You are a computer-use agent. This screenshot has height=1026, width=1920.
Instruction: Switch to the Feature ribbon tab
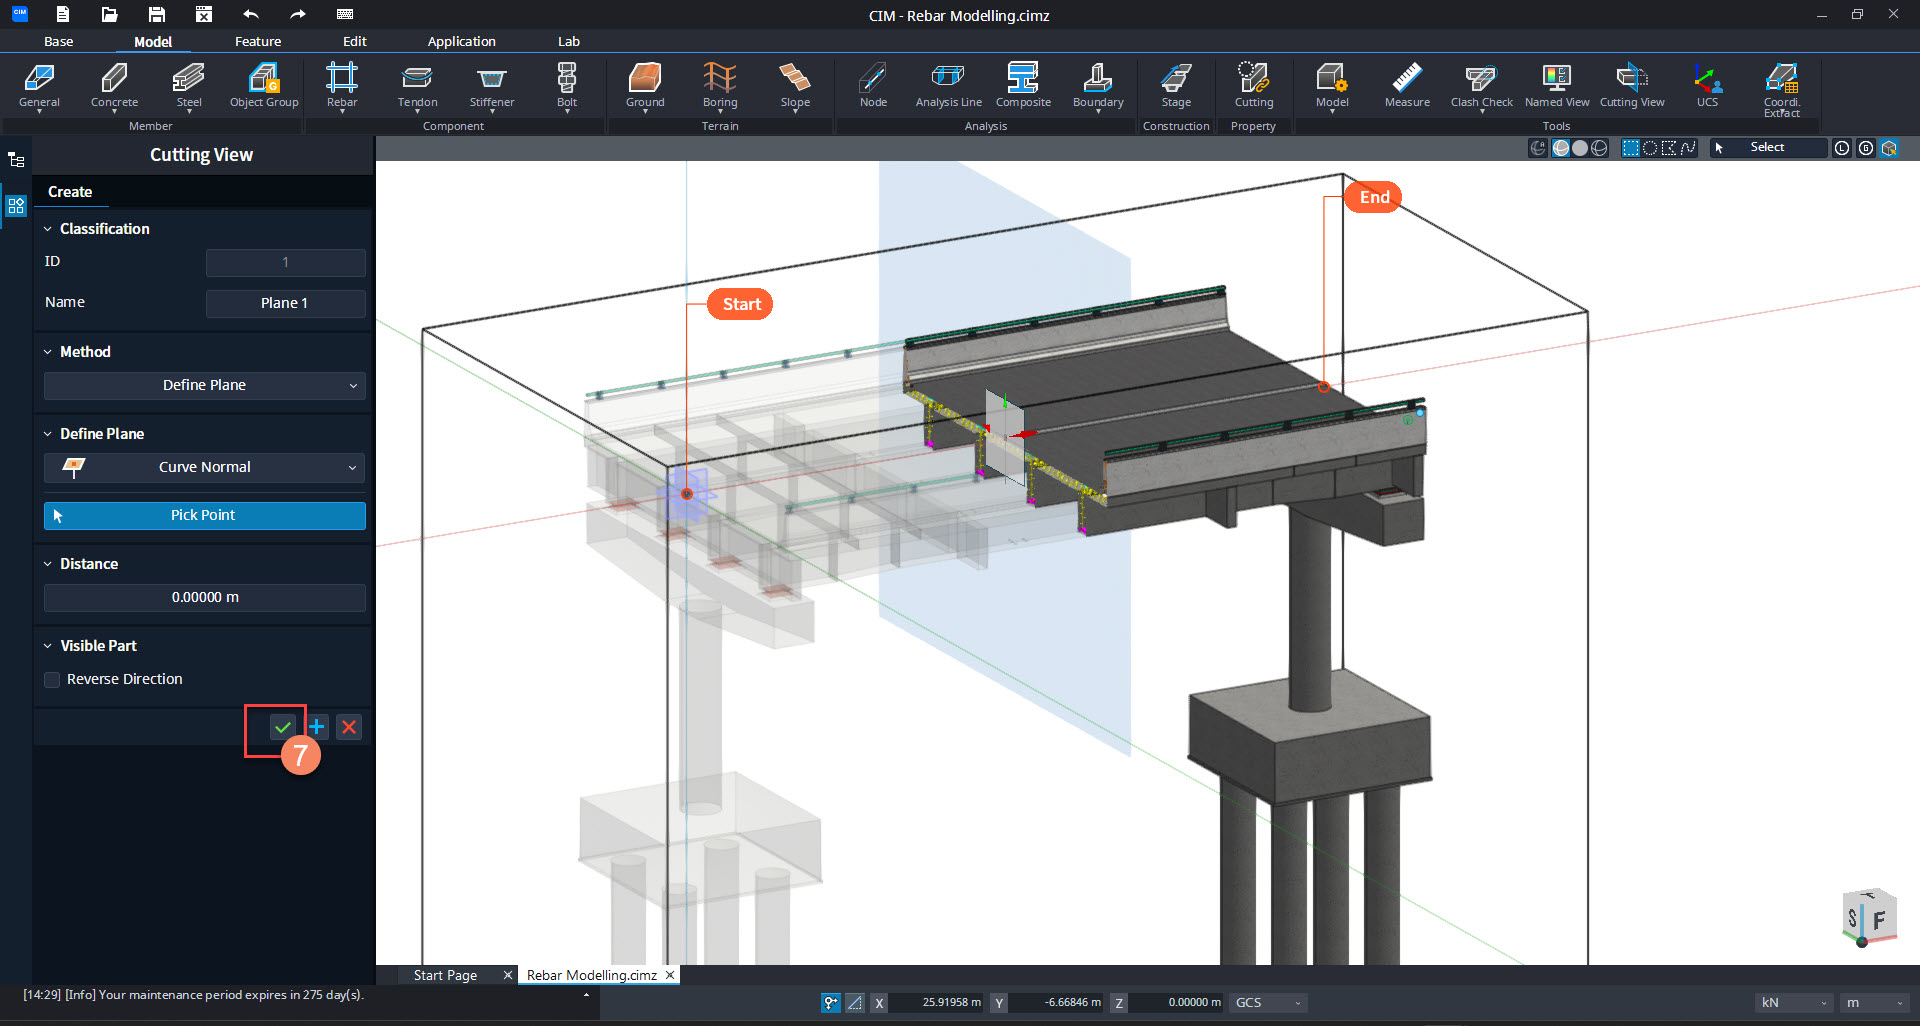click(x=258, y=41)
